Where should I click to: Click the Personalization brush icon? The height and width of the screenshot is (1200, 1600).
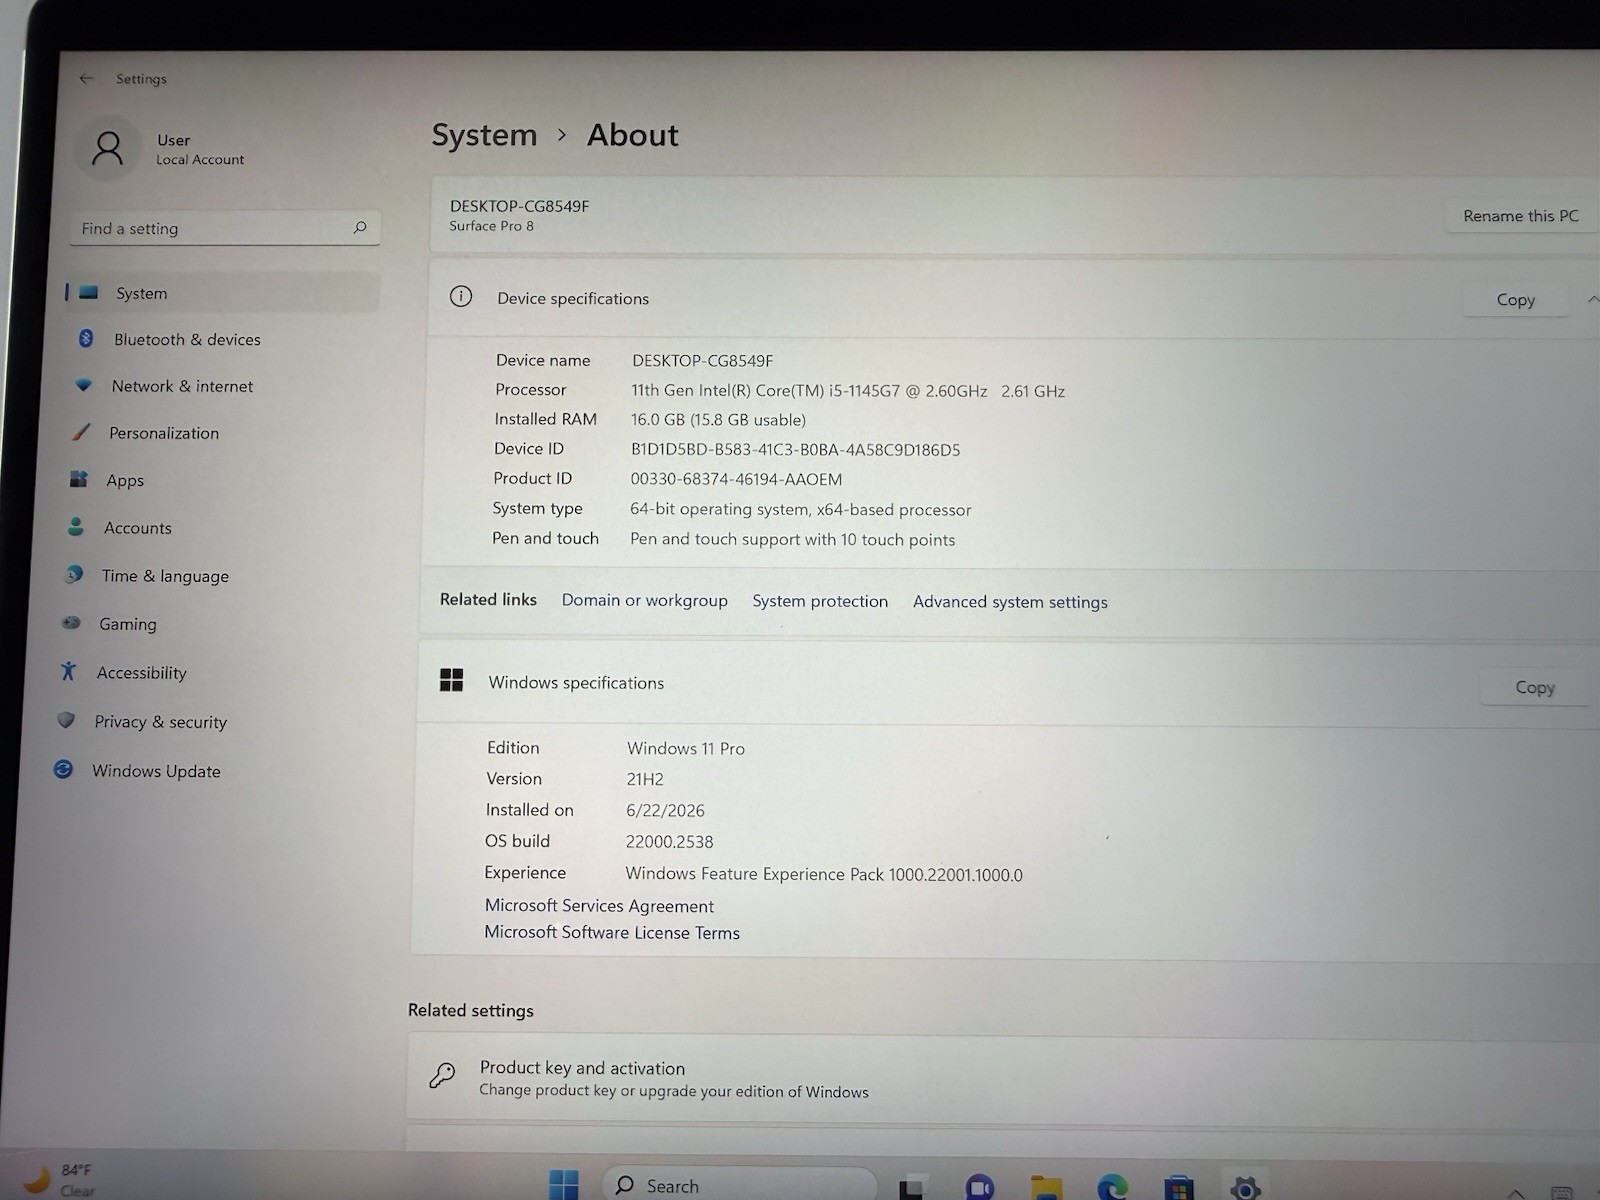[81, 432]
